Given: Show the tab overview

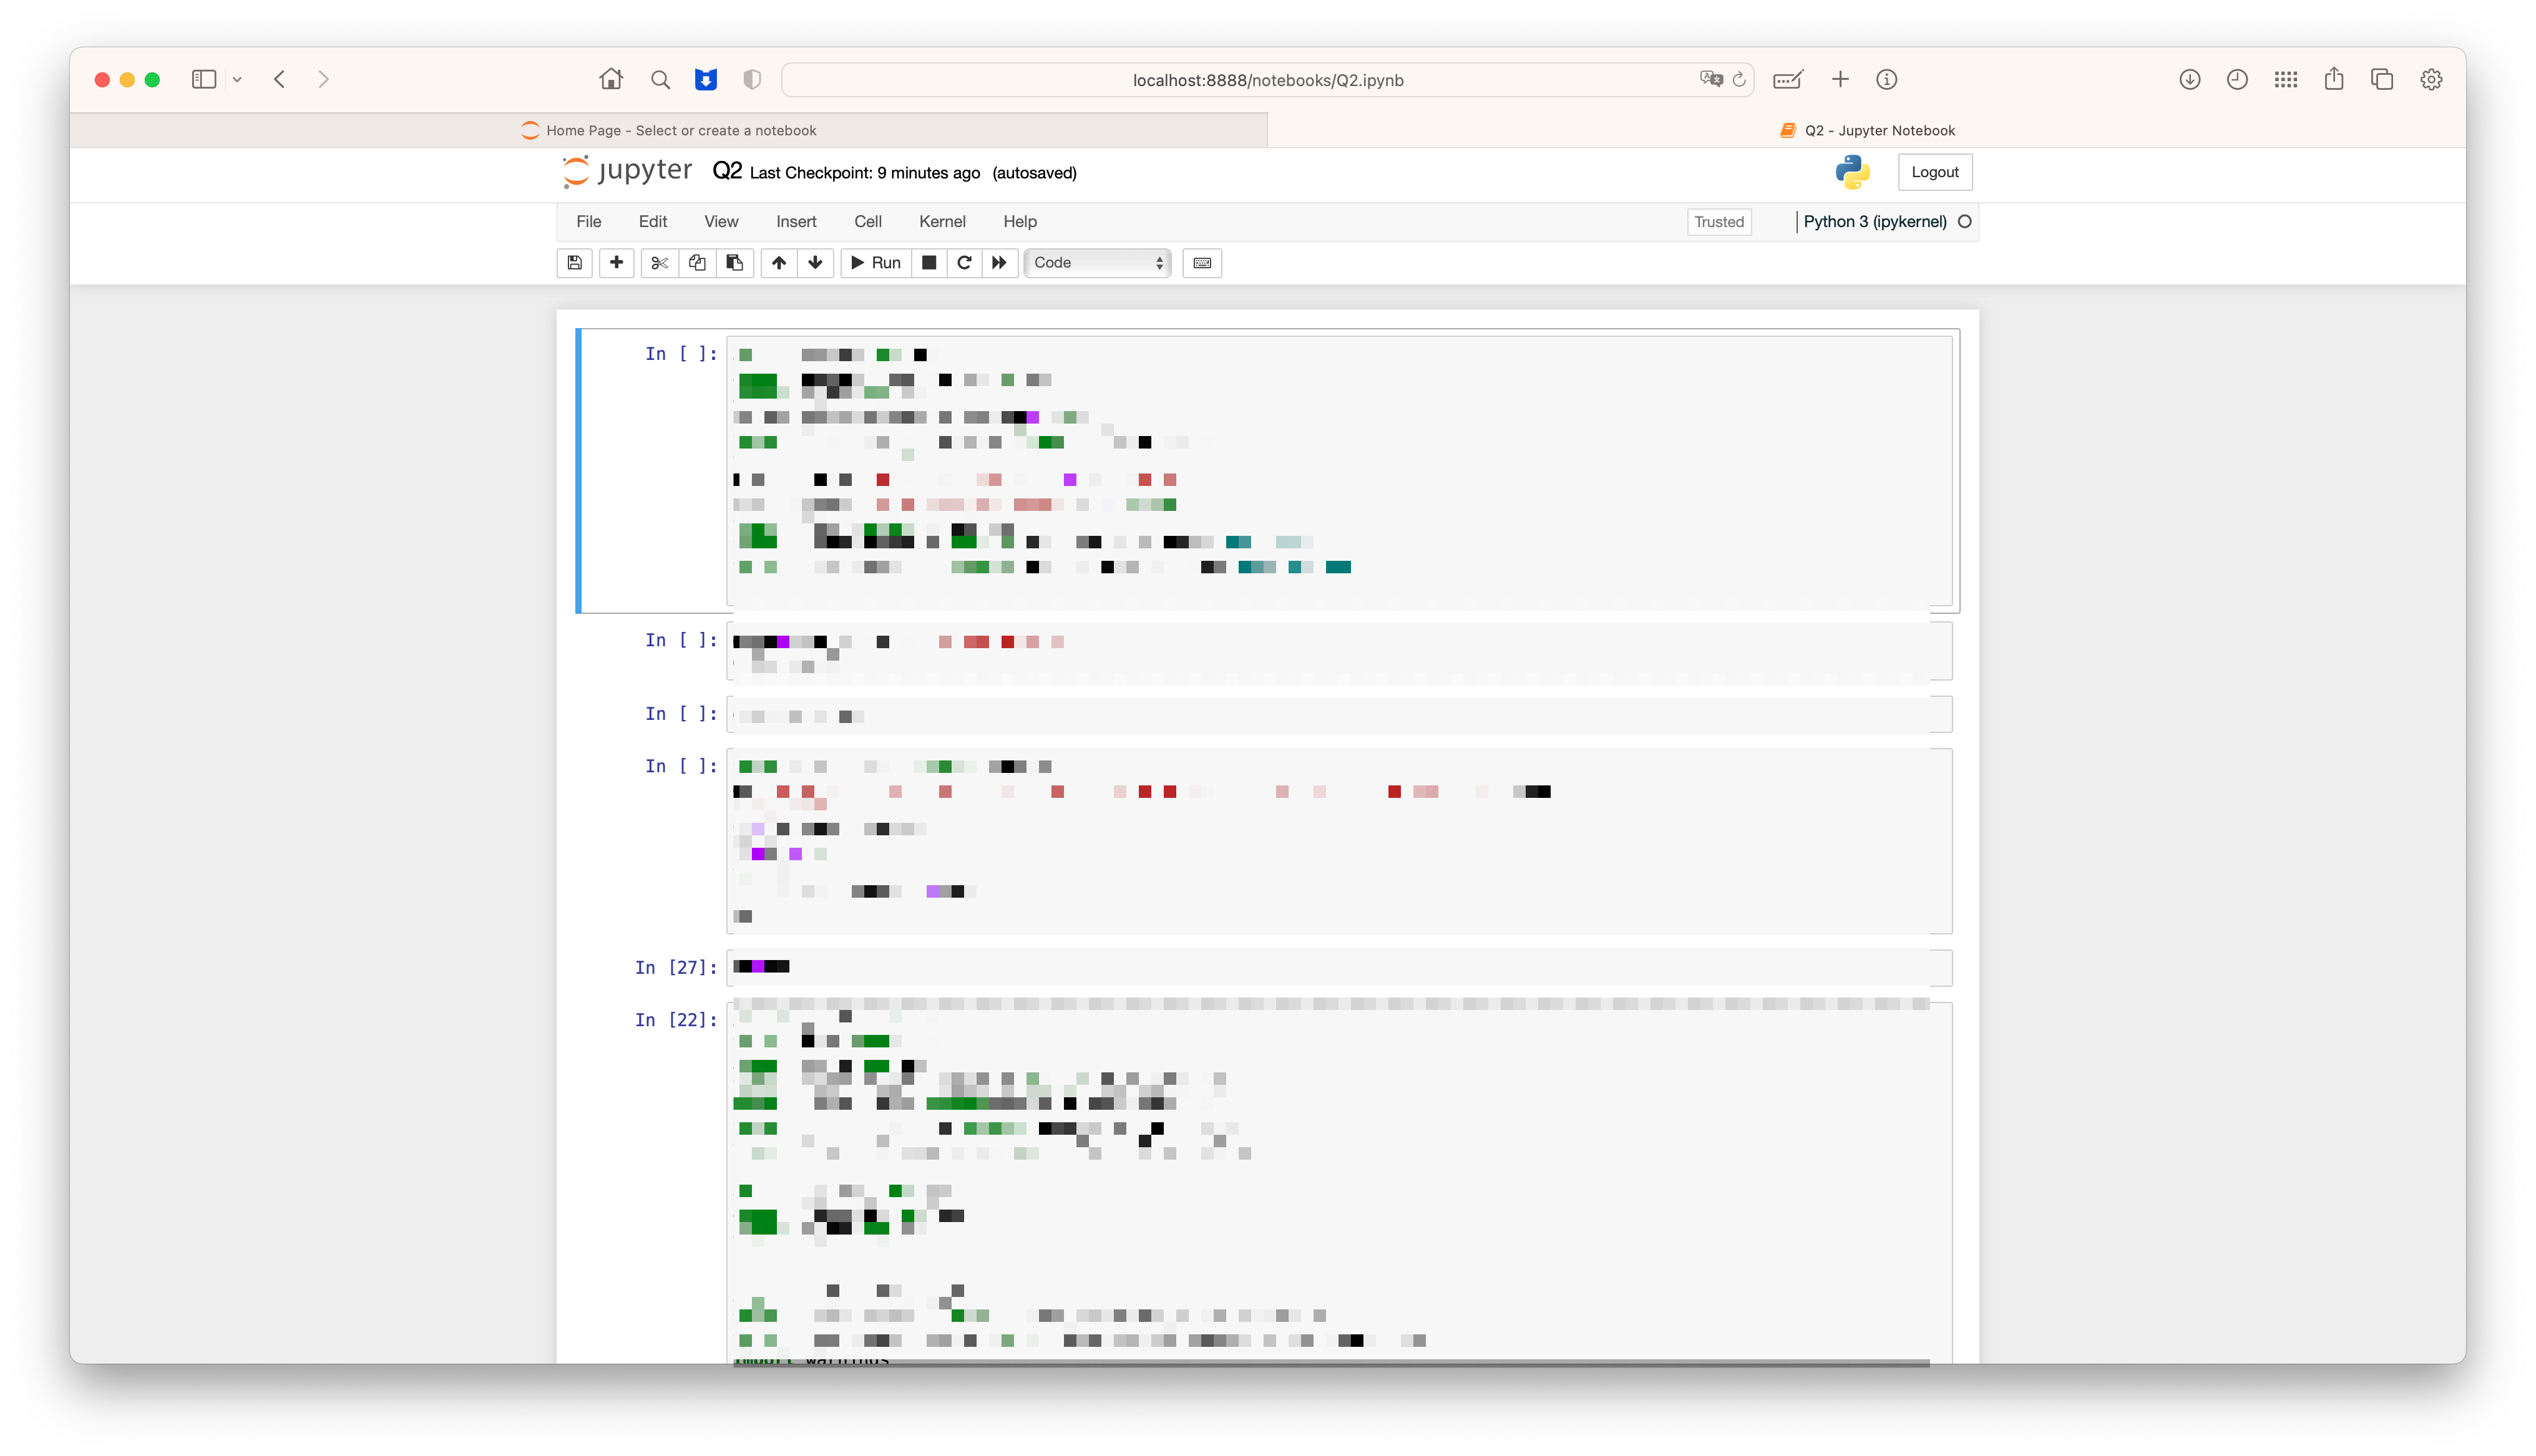Looking at the screenshot, I should [2382, 79].
